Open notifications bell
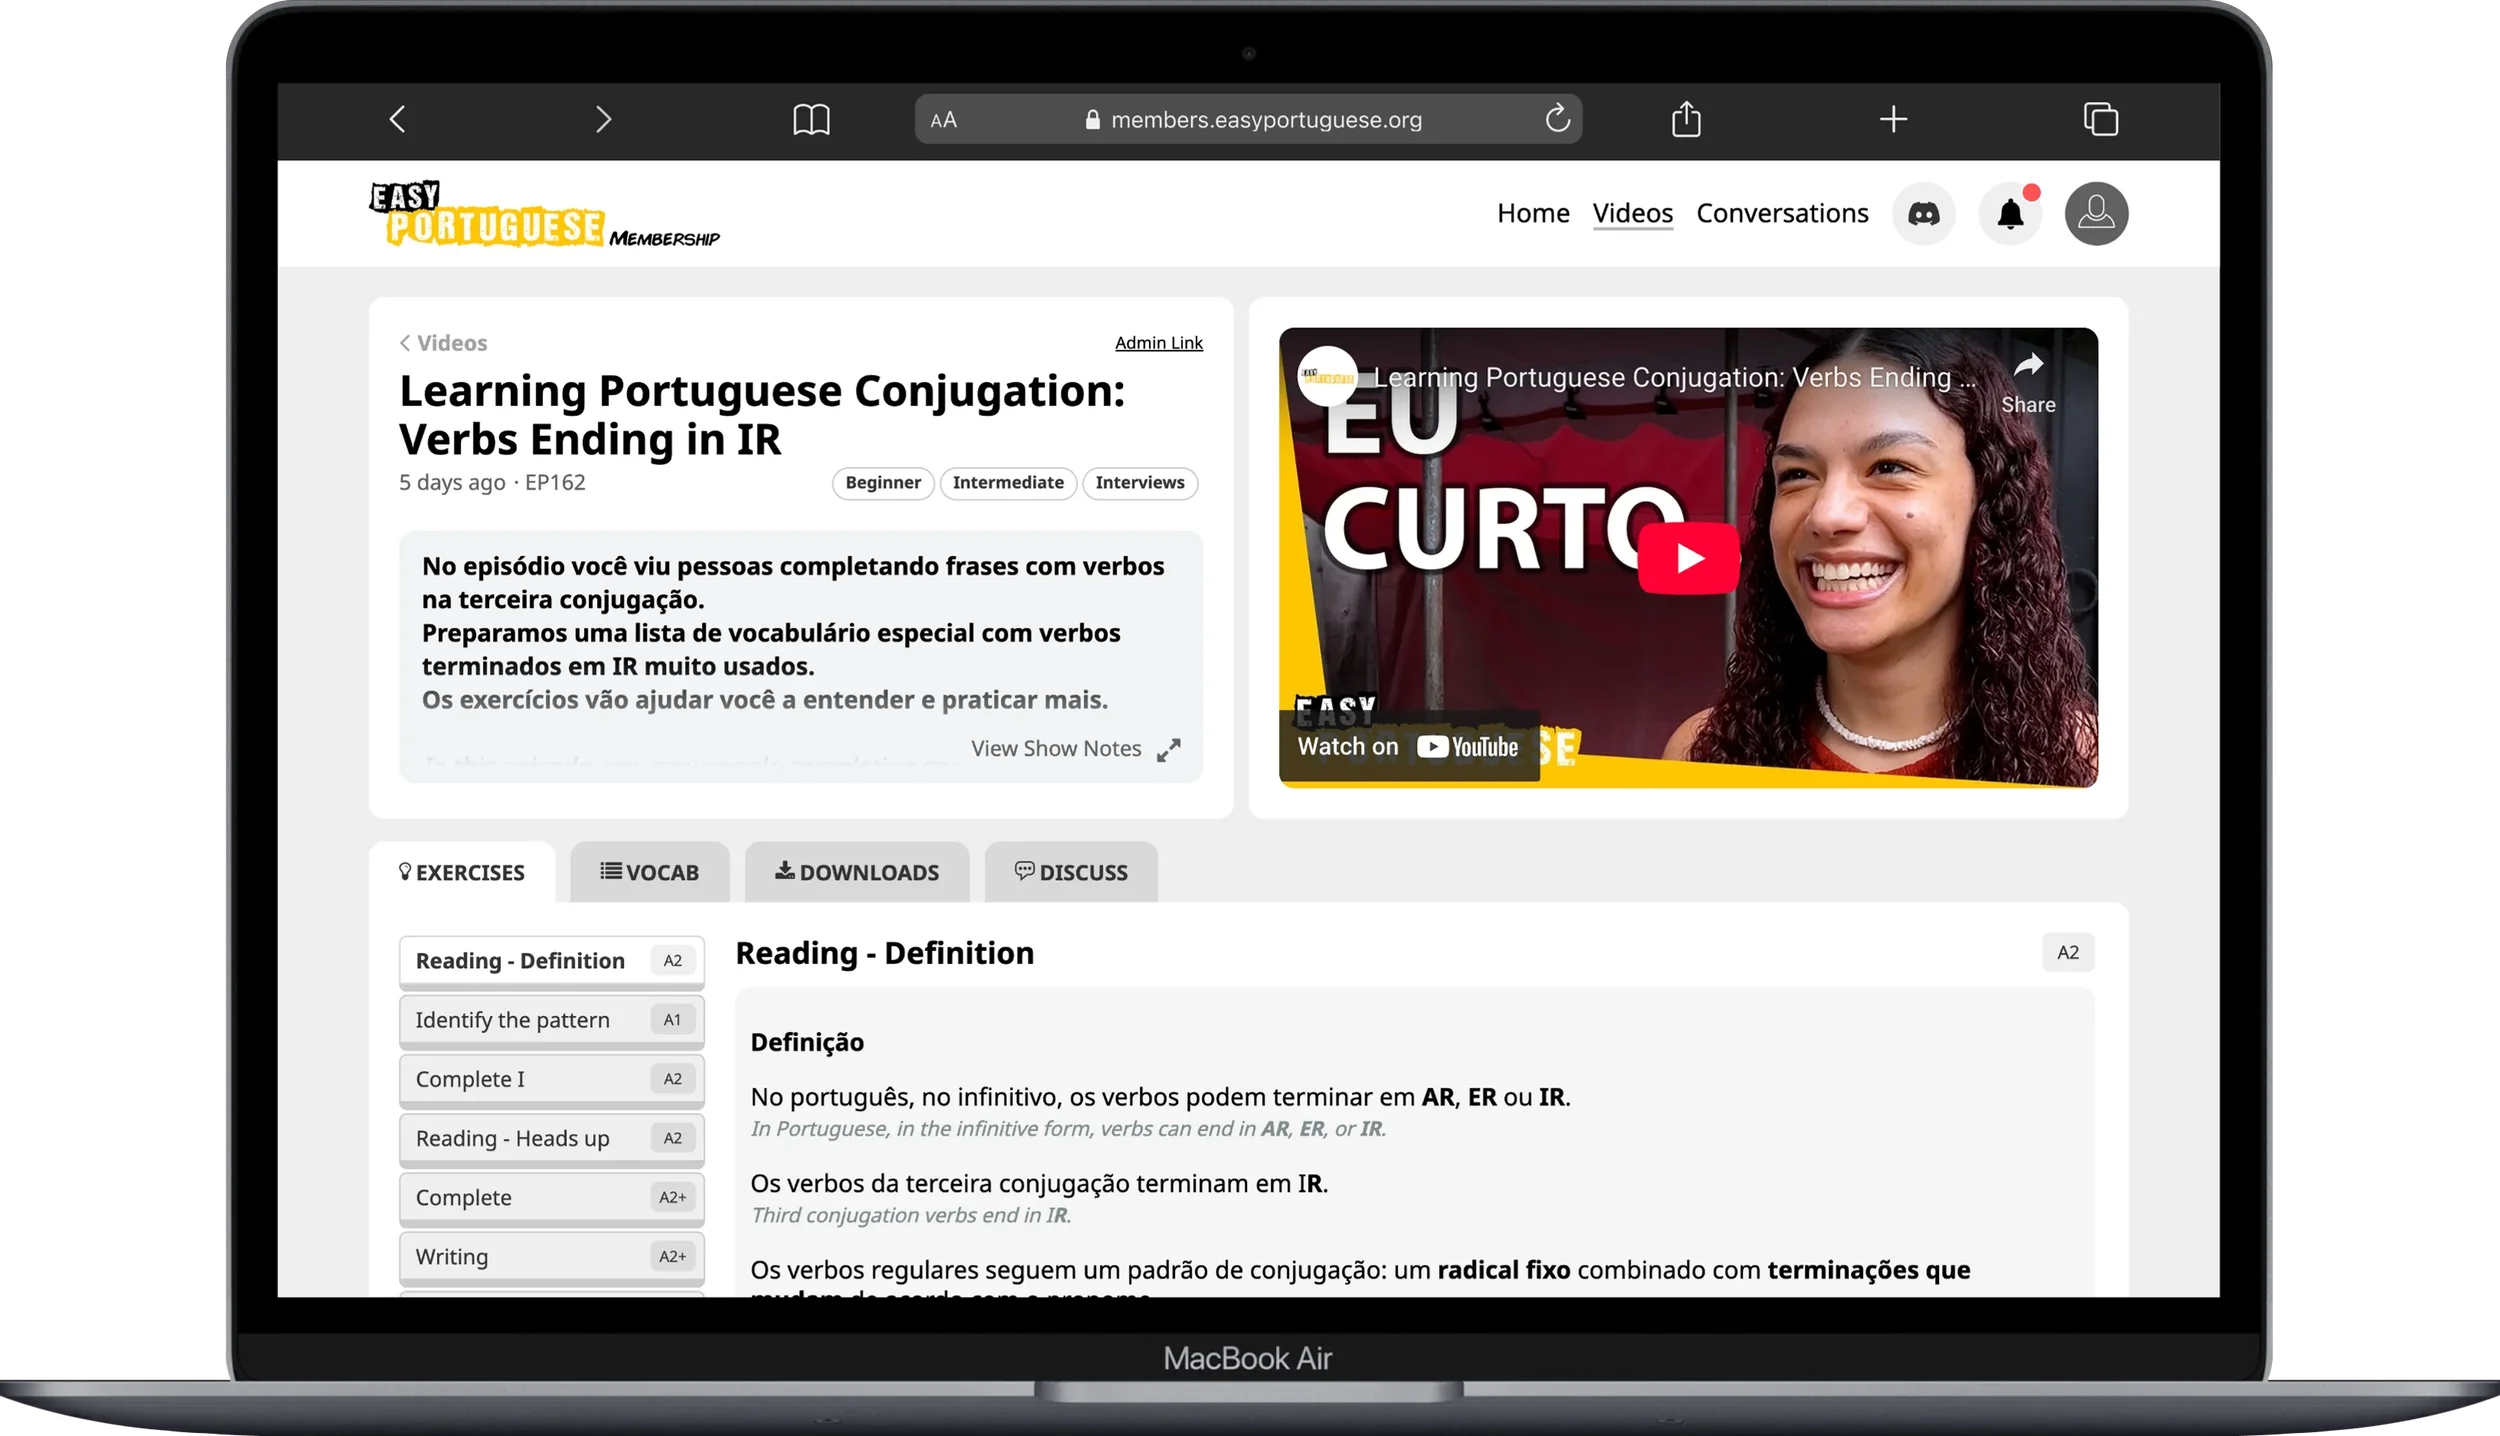The image size is (2500, 1436). click(2010, 213)
